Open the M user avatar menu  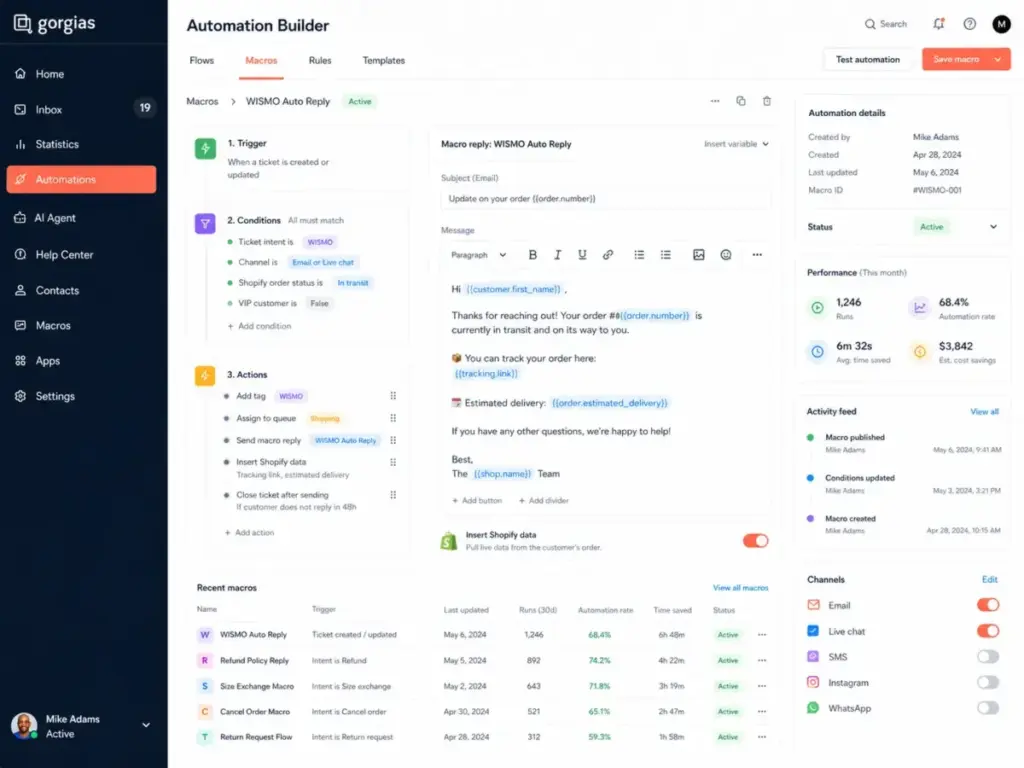pos(1001,24)
